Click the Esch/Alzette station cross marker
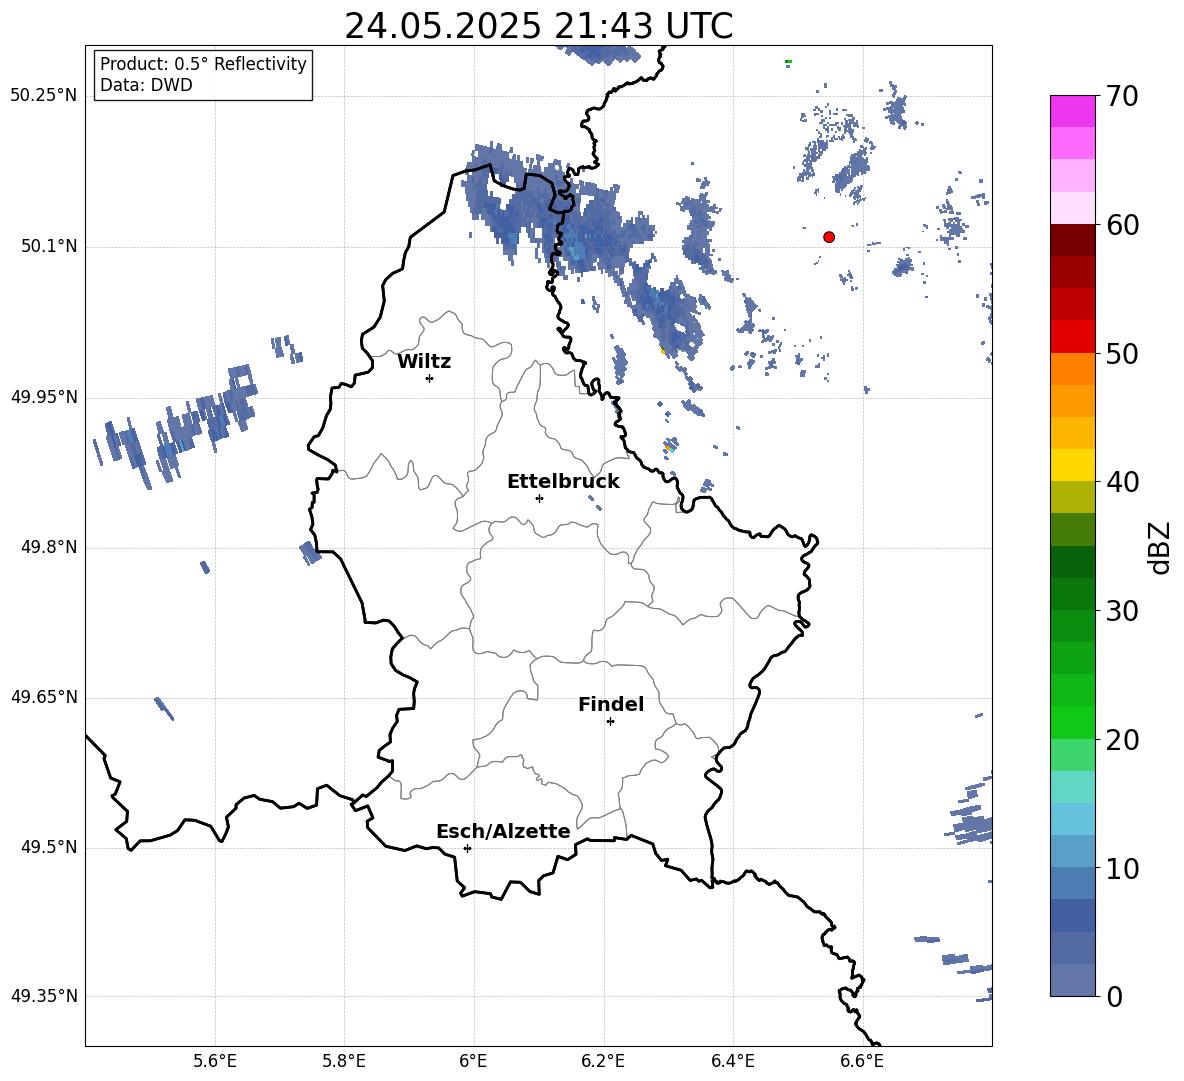 (467, 848)
